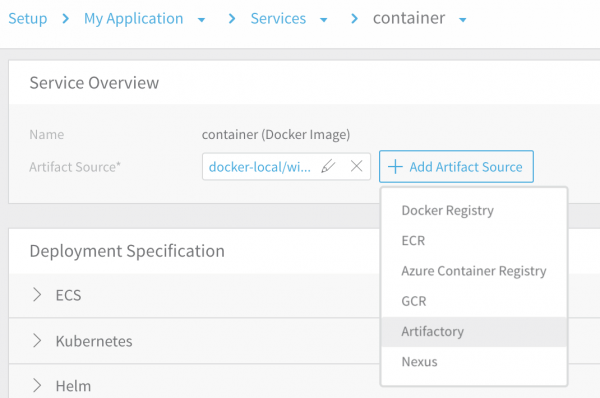Click the Deployment Specification heading
The width and height of the screenshot is (600, 398).
[127, 251]
